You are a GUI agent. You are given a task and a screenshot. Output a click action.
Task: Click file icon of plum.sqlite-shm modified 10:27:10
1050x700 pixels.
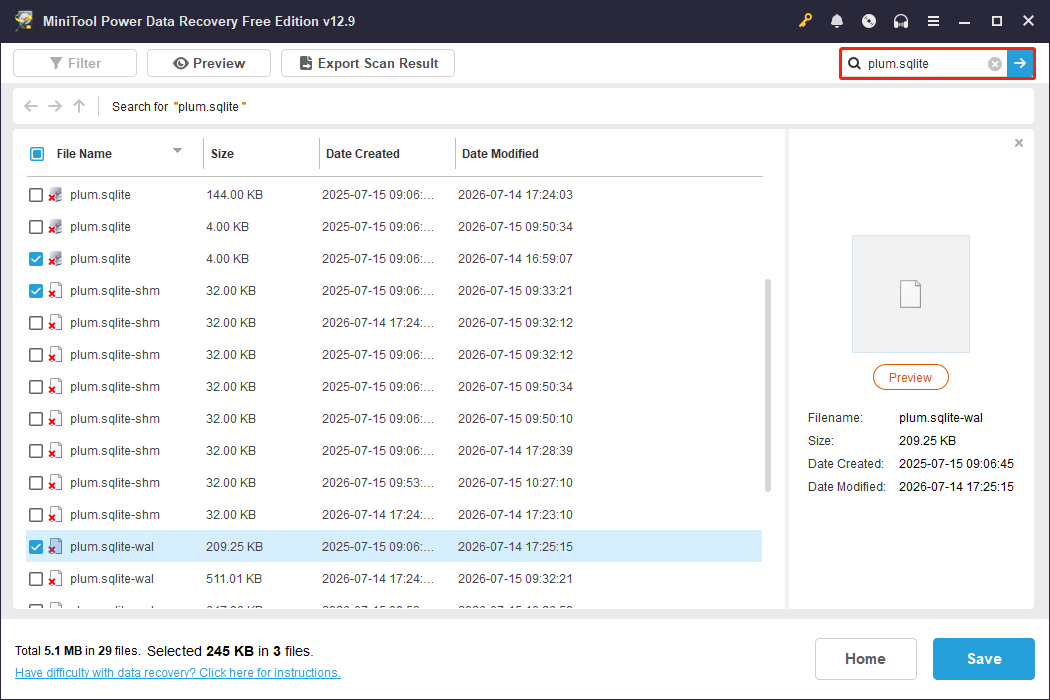pos(56,483)
